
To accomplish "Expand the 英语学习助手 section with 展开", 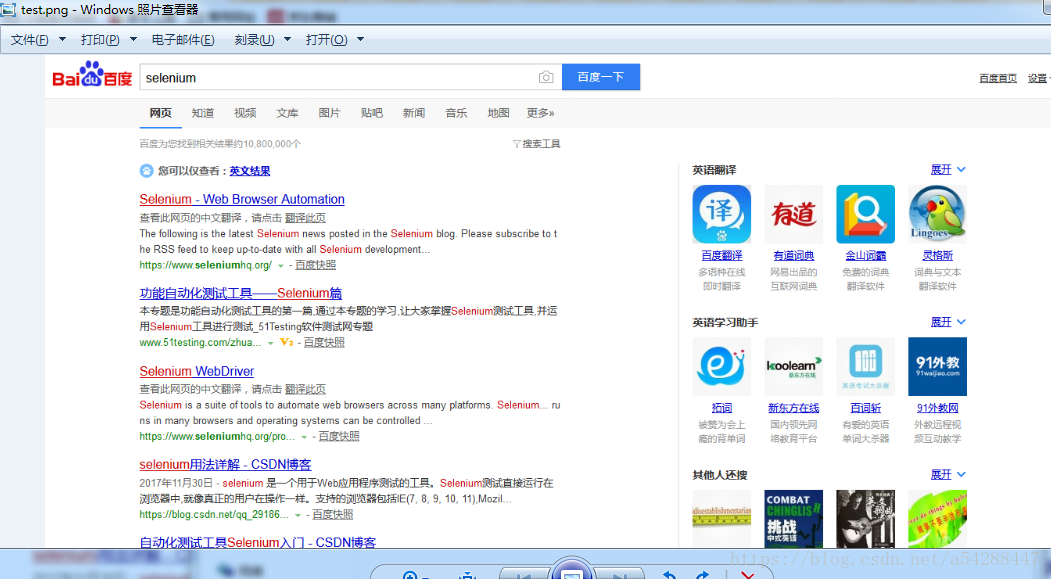I will point(948,322).
